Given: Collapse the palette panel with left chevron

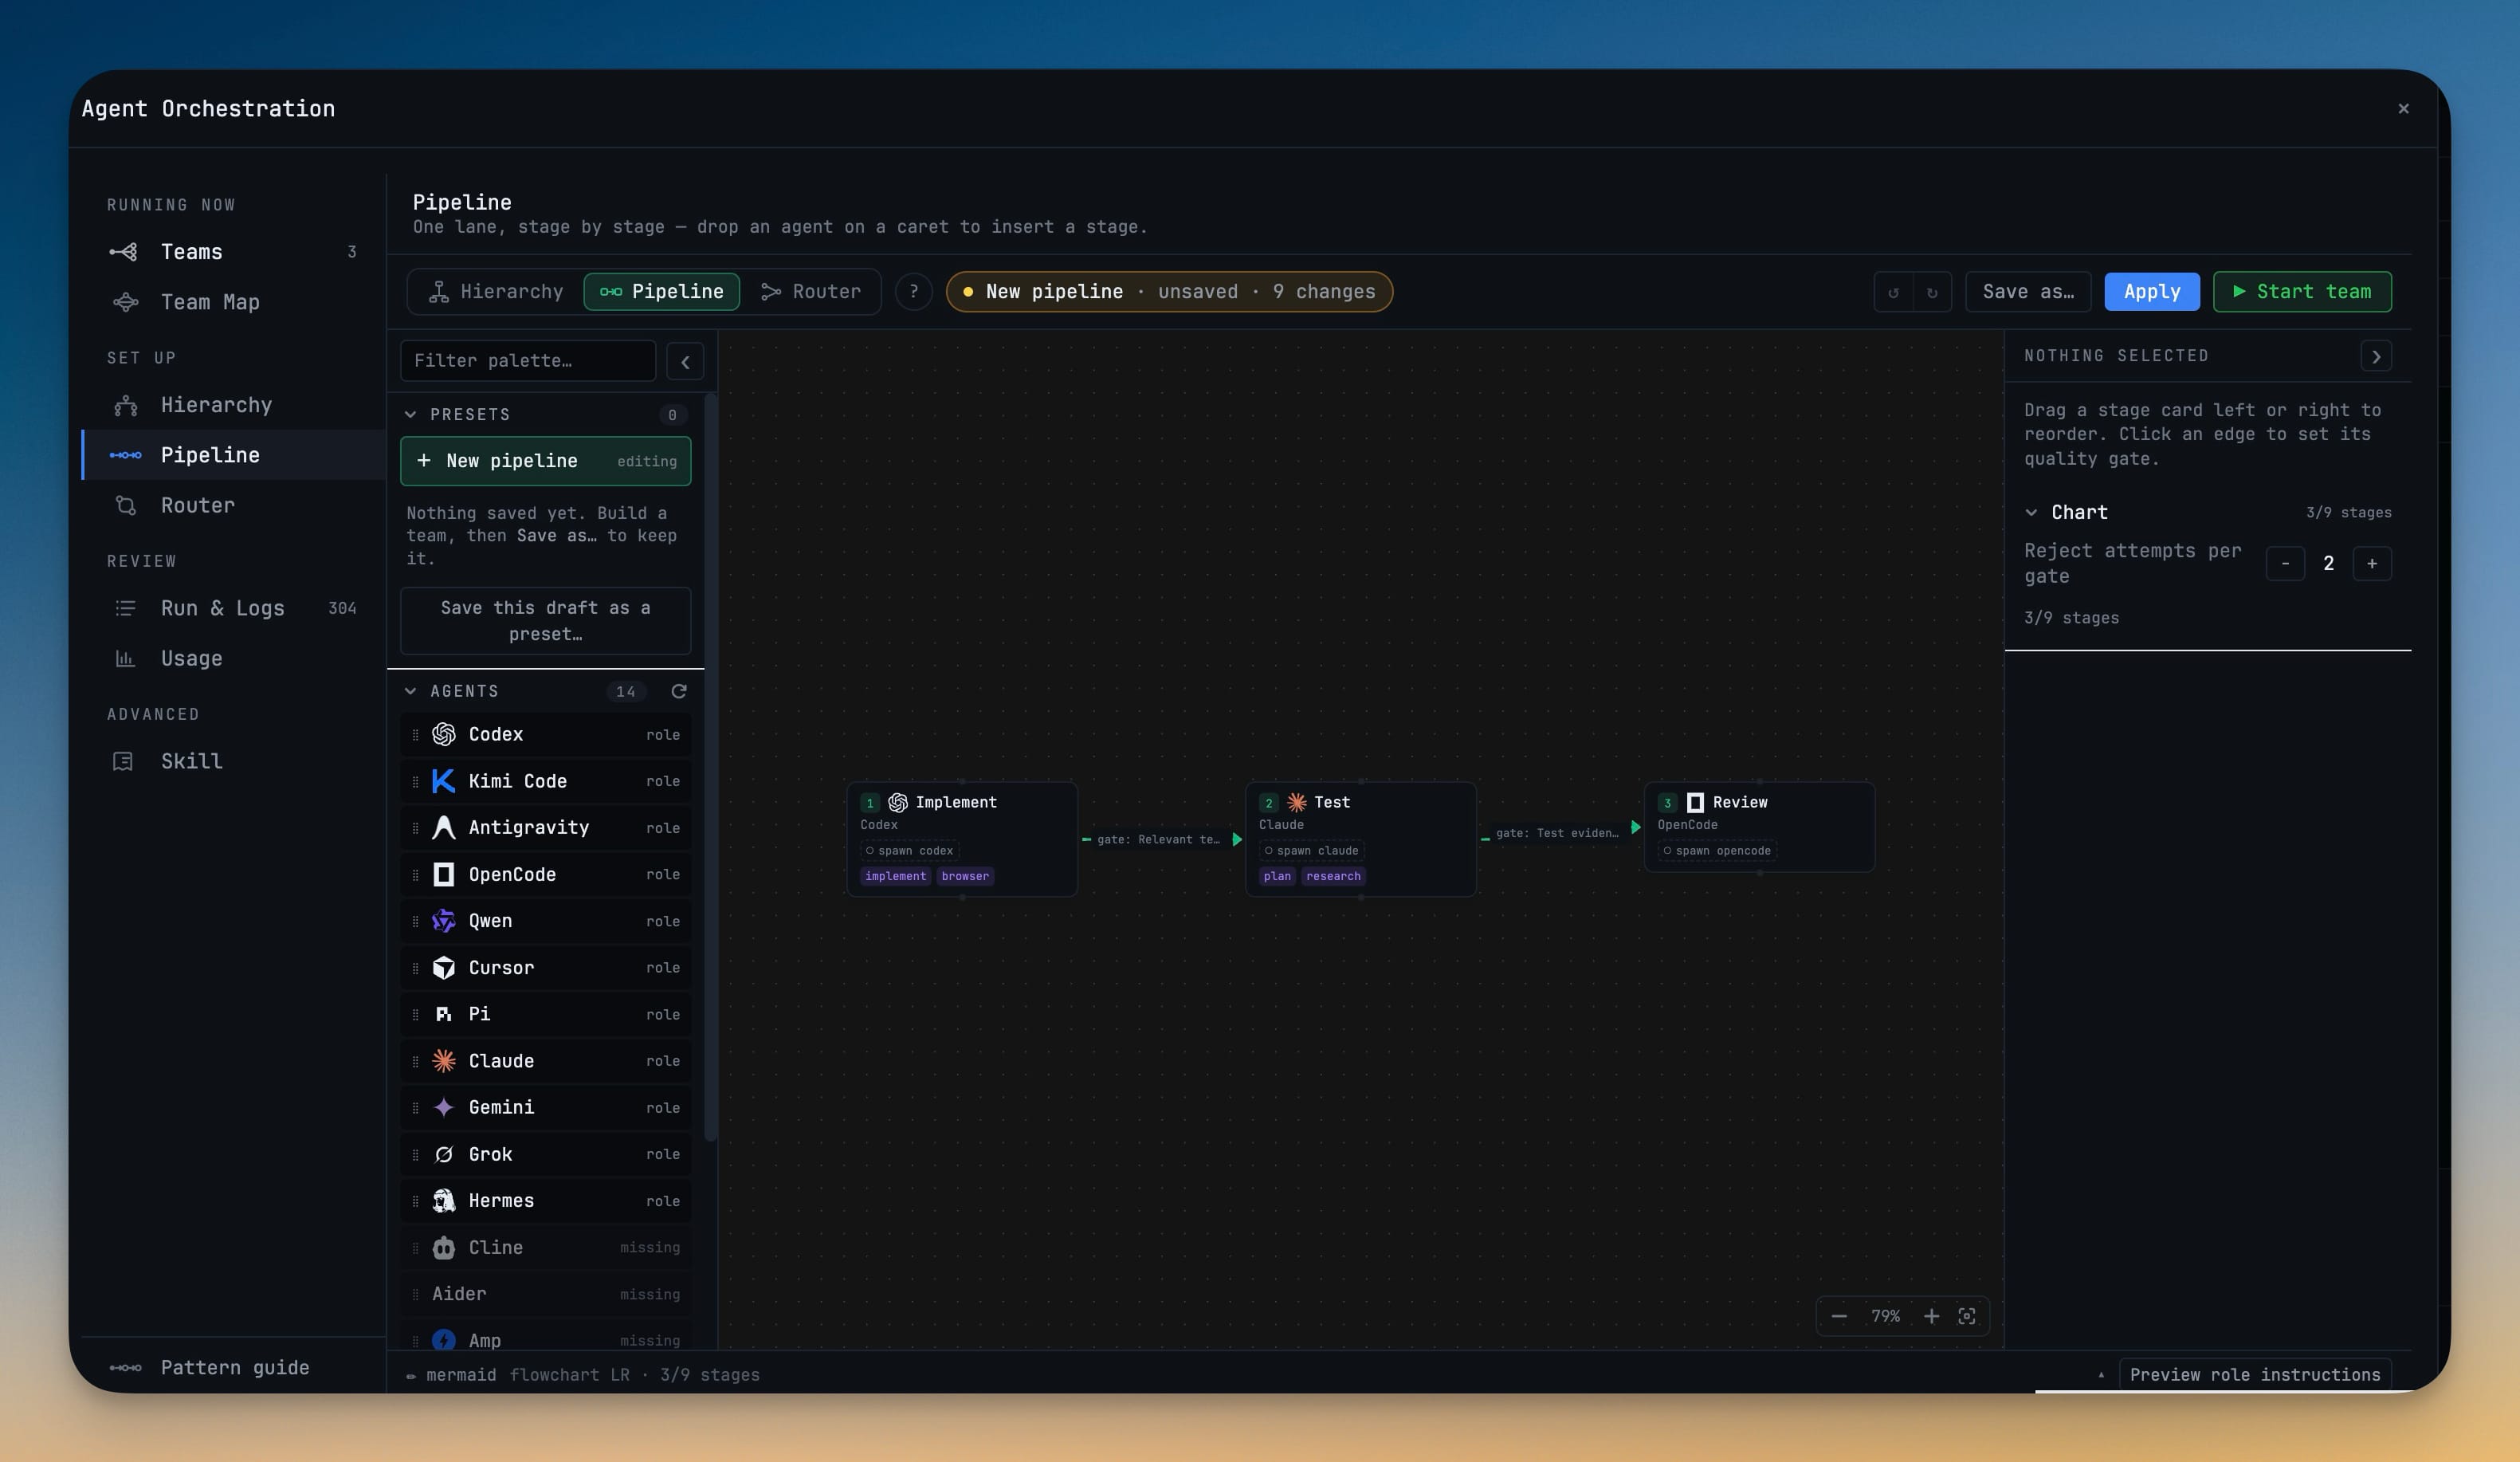Looking at the screenshot, I should [x=685, y=362].
